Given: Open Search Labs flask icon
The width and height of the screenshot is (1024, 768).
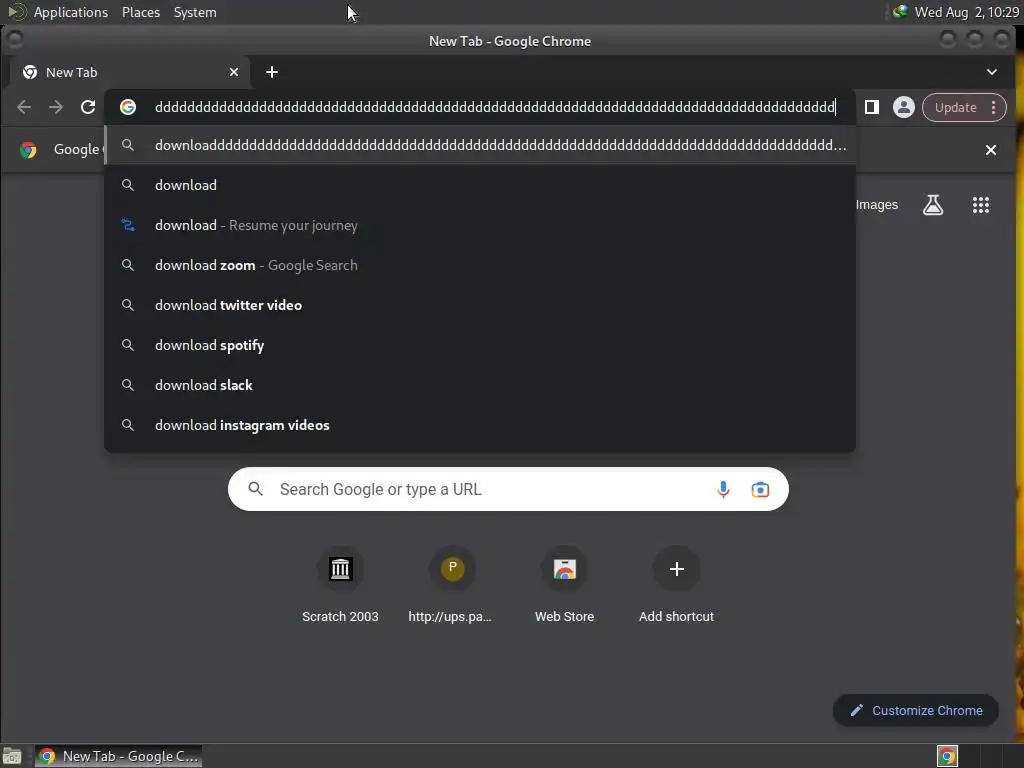Looking at the screenshot, I should pyautogui.click(x=933, y=205).
